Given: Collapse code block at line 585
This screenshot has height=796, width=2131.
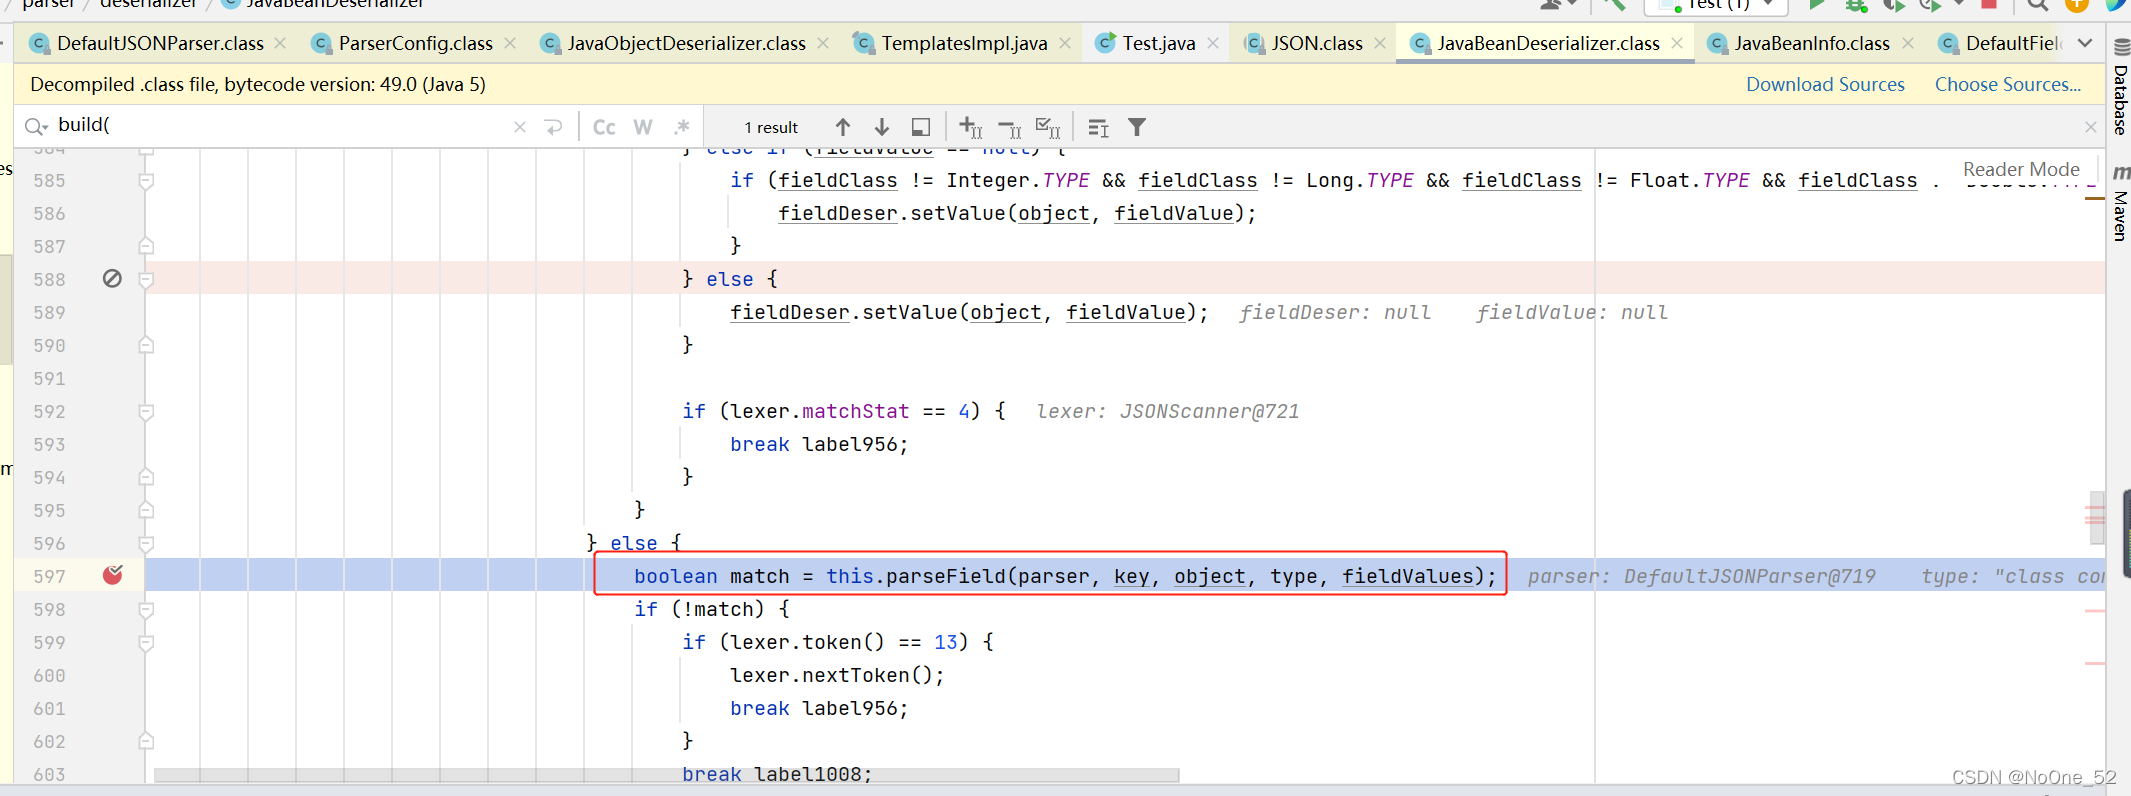Looking at the screenshot, I should (x=146, y=181).
